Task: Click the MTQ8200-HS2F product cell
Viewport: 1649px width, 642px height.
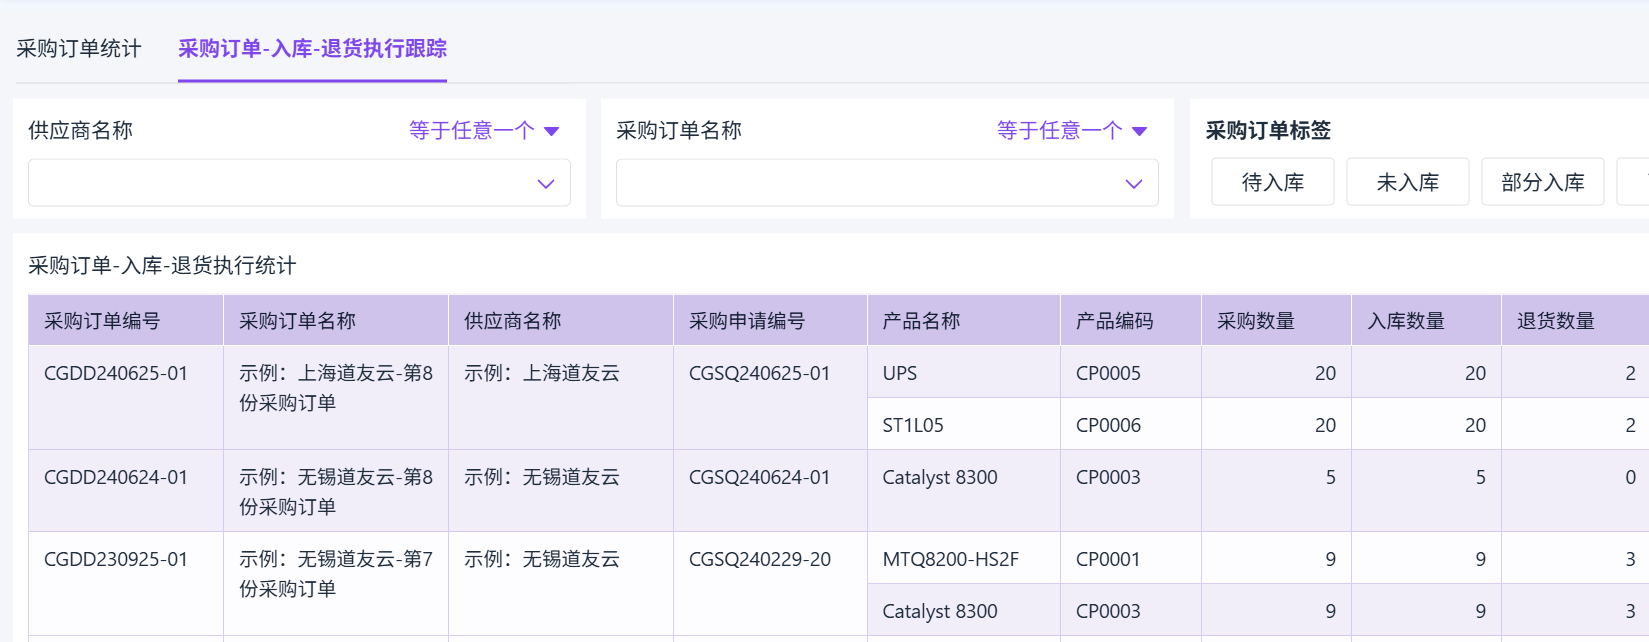Action: point(950,559)
